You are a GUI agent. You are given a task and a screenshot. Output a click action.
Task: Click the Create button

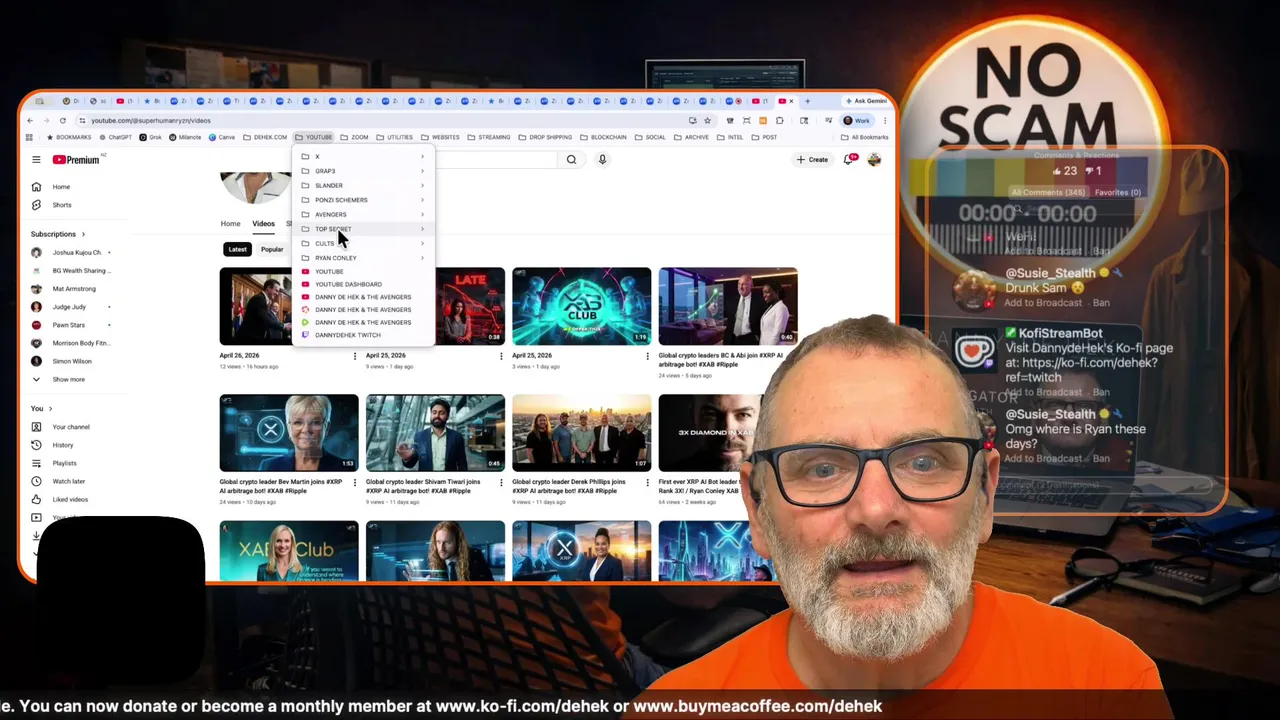812,160
